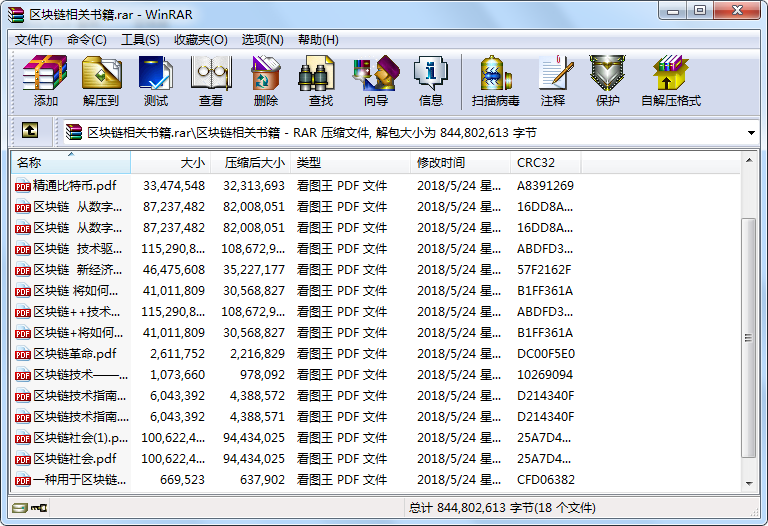Click the PDF icon of 一种用于区块链...

coord(23,480)
